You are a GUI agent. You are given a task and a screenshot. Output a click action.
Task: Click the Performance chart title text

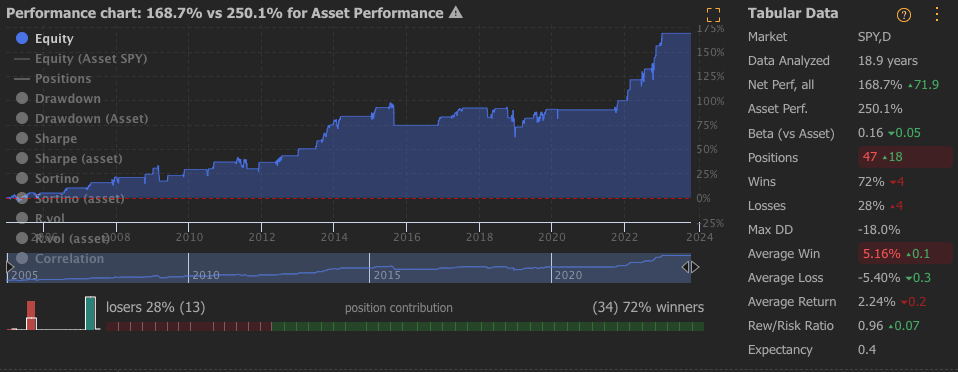[x=224, y=13]
